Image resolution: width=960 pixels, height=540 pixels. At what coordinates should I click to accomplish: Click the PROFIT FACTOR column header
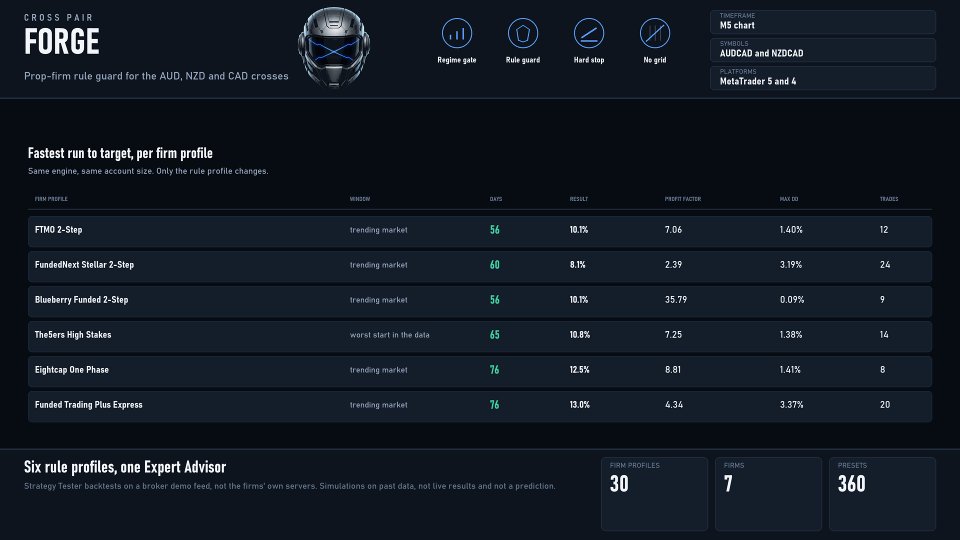coord(683,199)
